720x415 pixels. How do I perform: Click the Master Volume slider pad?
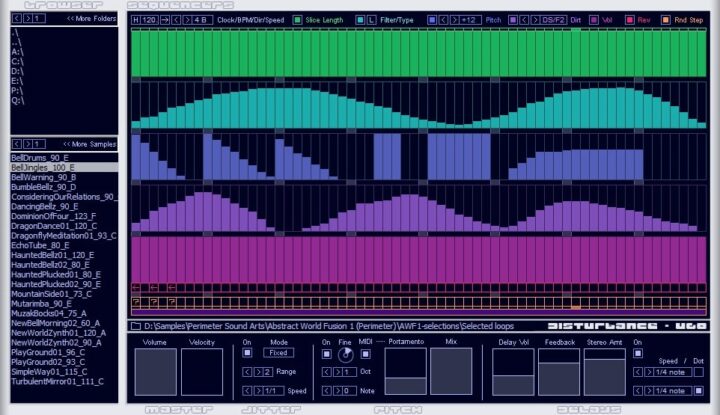click(155, 371)
